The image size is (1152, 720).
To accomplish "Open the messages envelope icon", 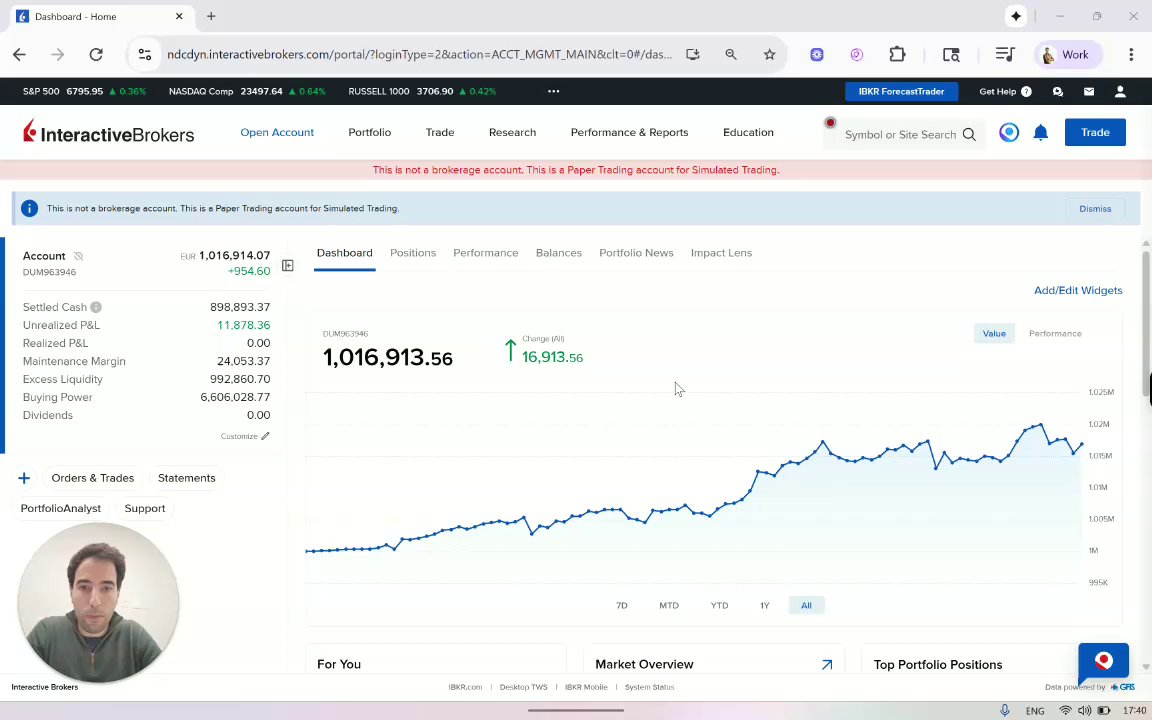I will click(x=1089, y=91).
